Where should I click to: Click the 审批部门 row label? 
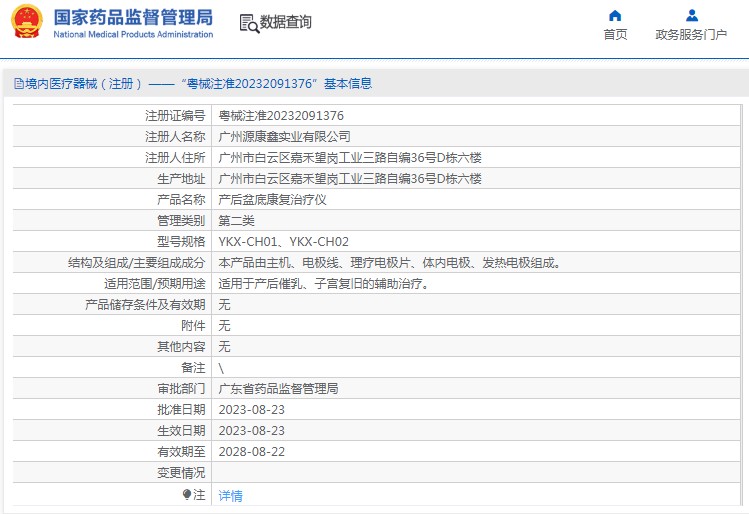pyautogui.click(x=181, y=389)
